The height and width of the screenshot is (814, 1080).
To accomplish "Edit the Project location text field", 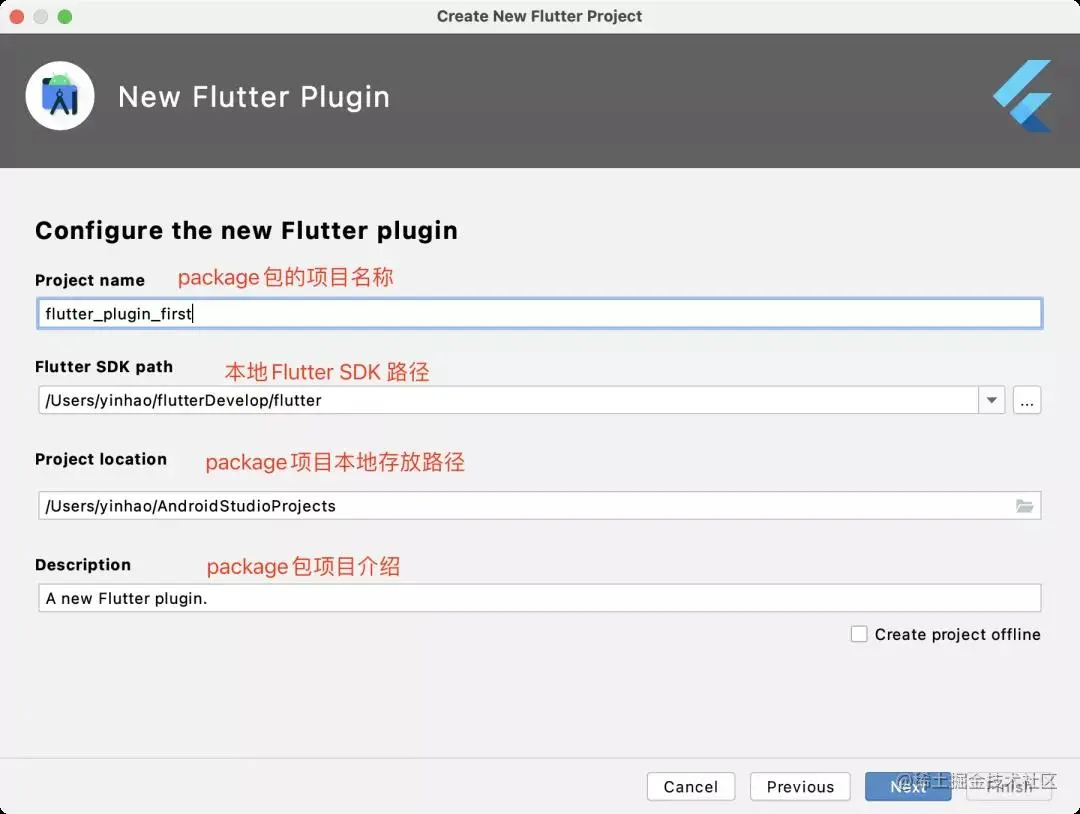I will pos(539,506).
